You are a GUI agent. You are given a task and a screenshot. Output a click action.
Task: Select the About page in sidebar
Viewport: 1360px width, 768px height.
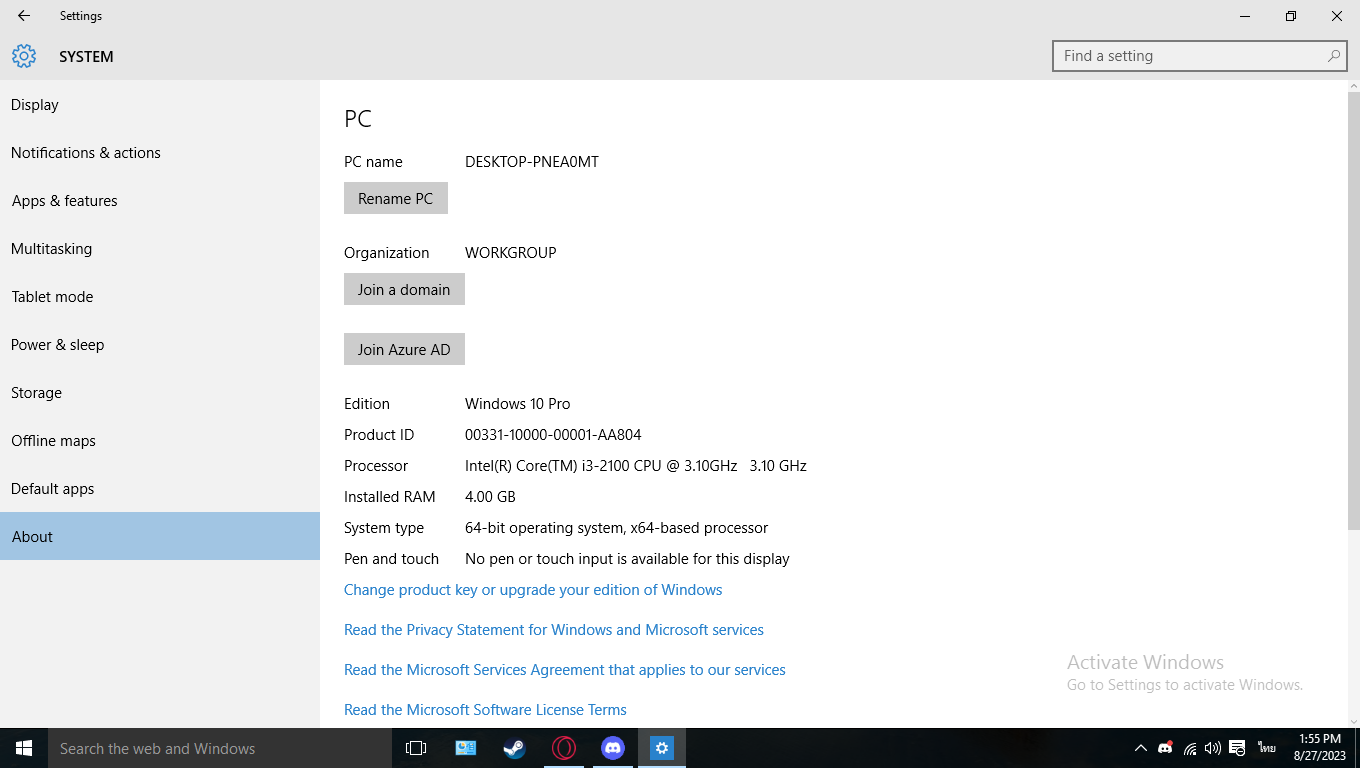click(x=160, y=536)
